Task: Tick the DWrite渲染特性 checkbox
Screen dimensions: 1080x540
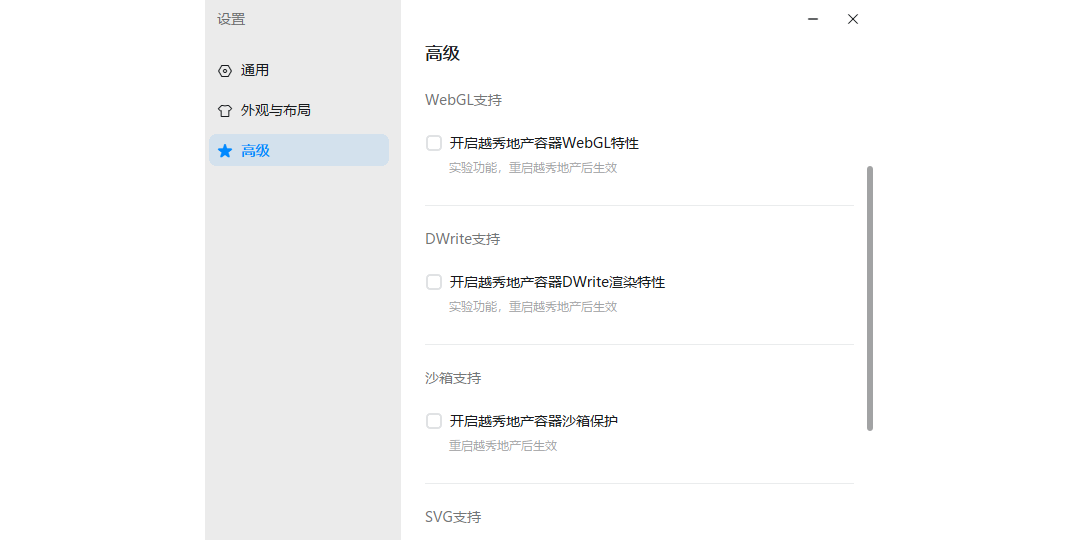Action: 434,282
